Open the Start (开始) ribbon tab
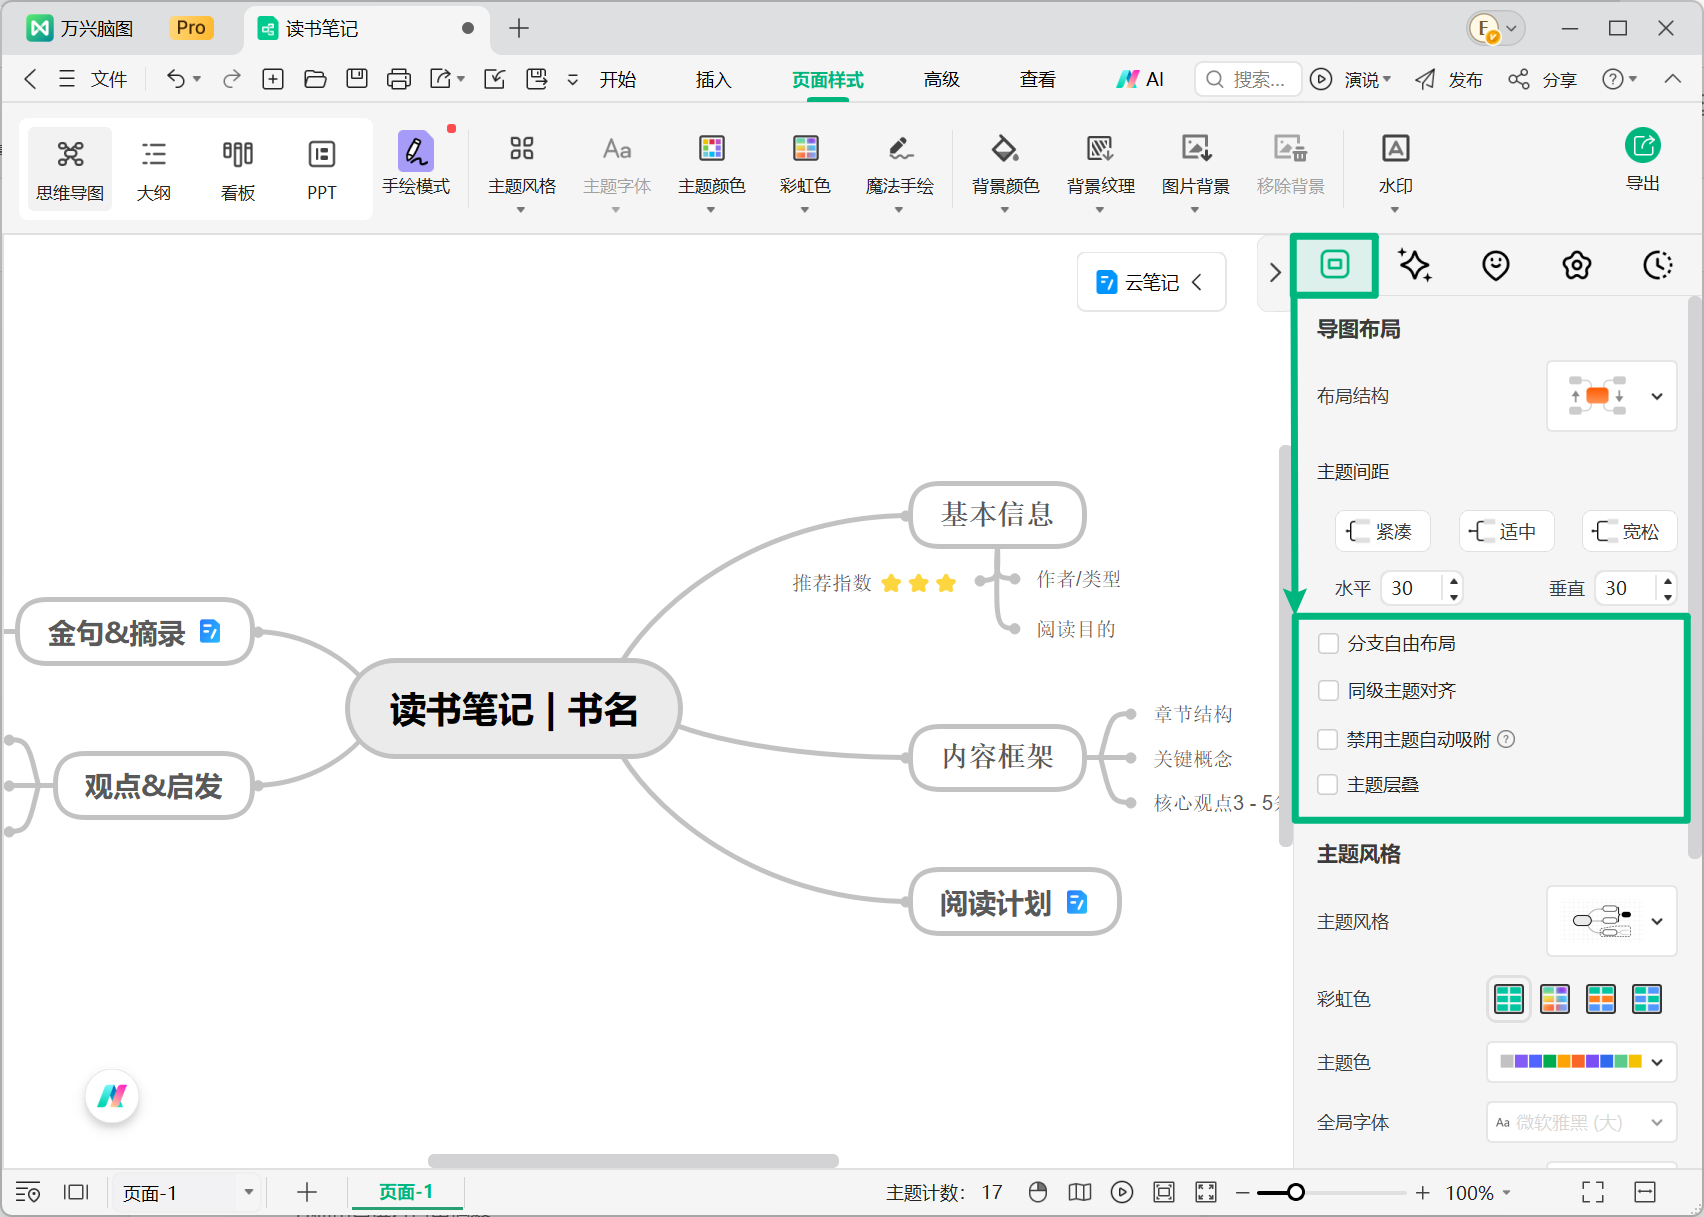Image resolution: width=1704 pixels, height=1217 pixels. tap(618, 79)
